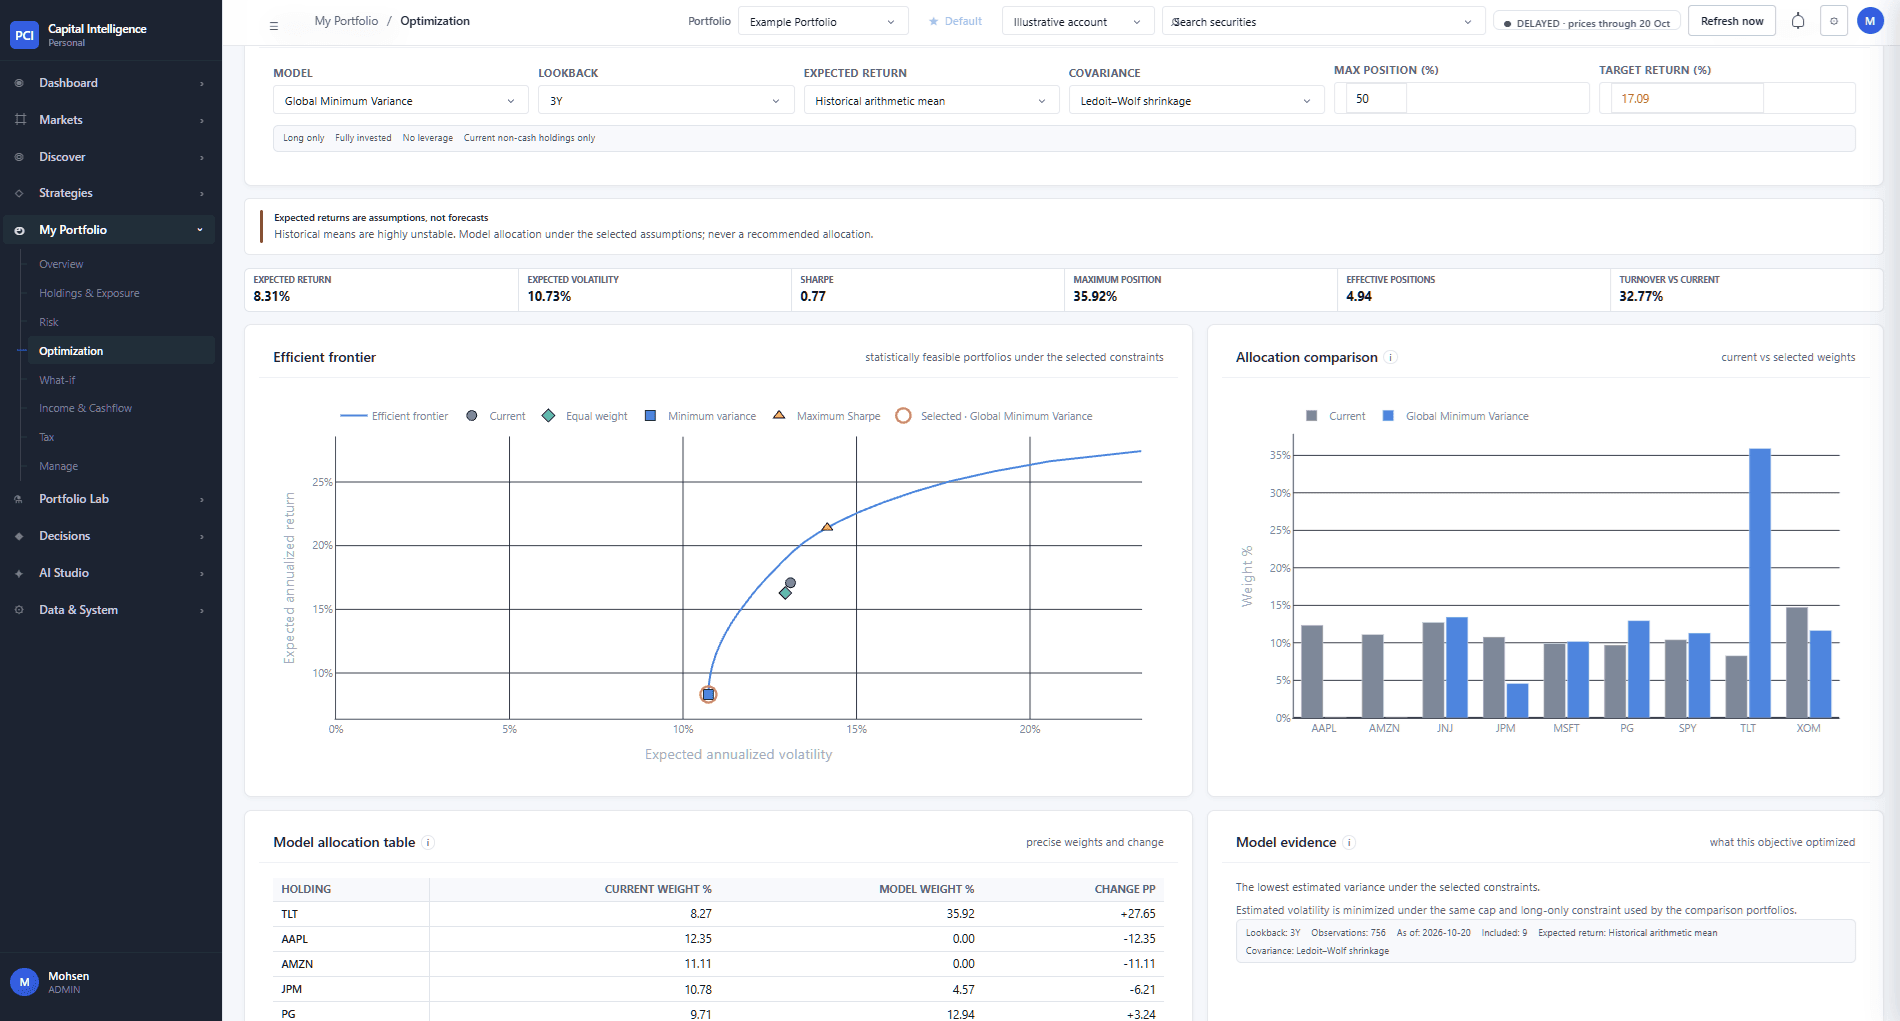Click the Dashboard sidebar icon
Image resolution: width=1900 pixels, height=1021 pixels.
click(19, 83)
